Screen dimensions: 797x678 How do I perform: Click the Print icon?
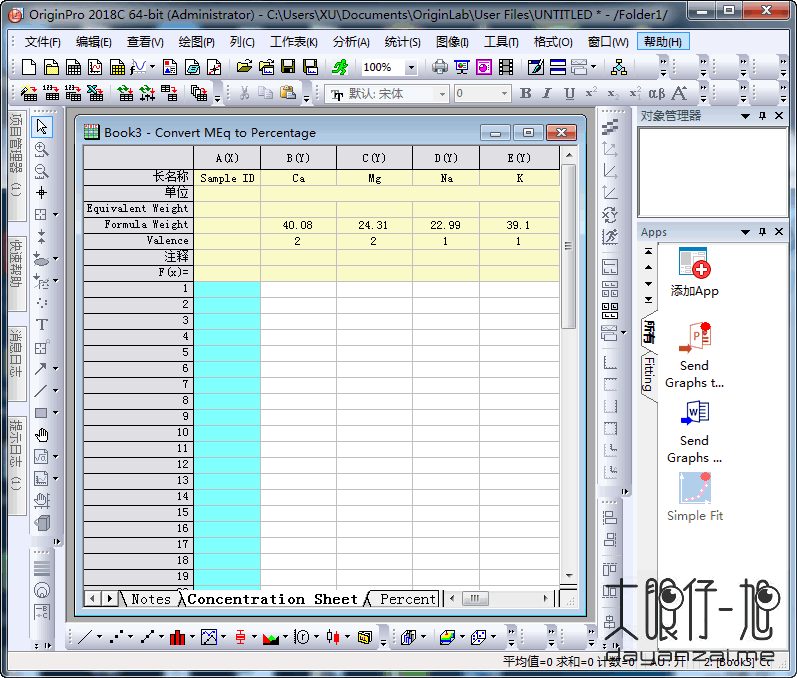(x=440, y=67)
